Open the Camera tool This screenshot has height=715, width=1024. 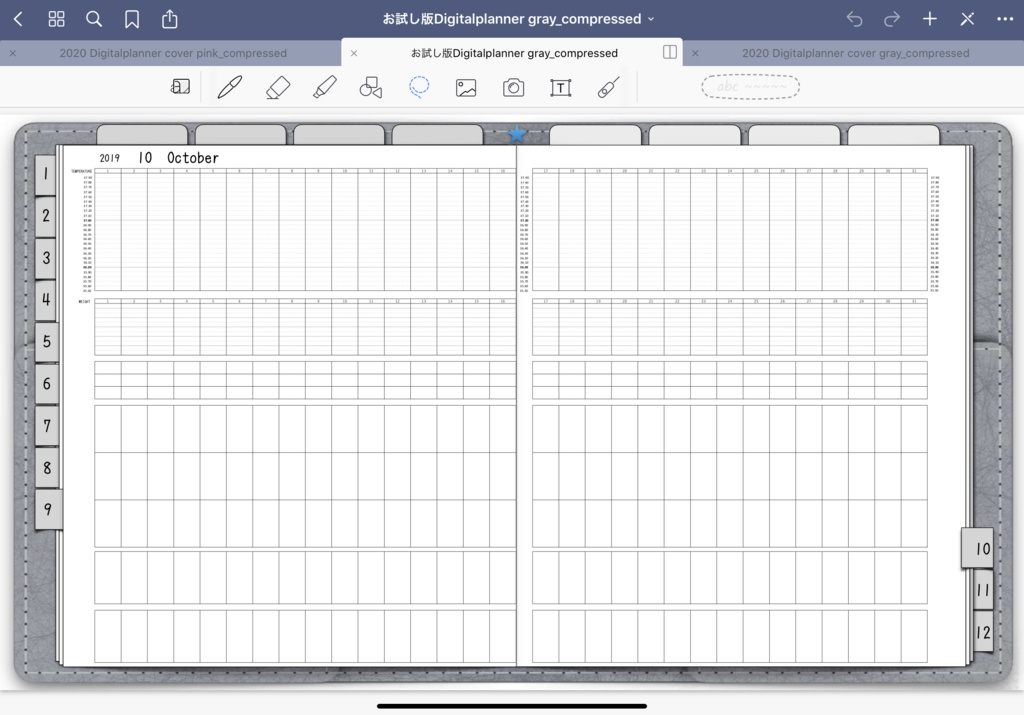[514, 87]
